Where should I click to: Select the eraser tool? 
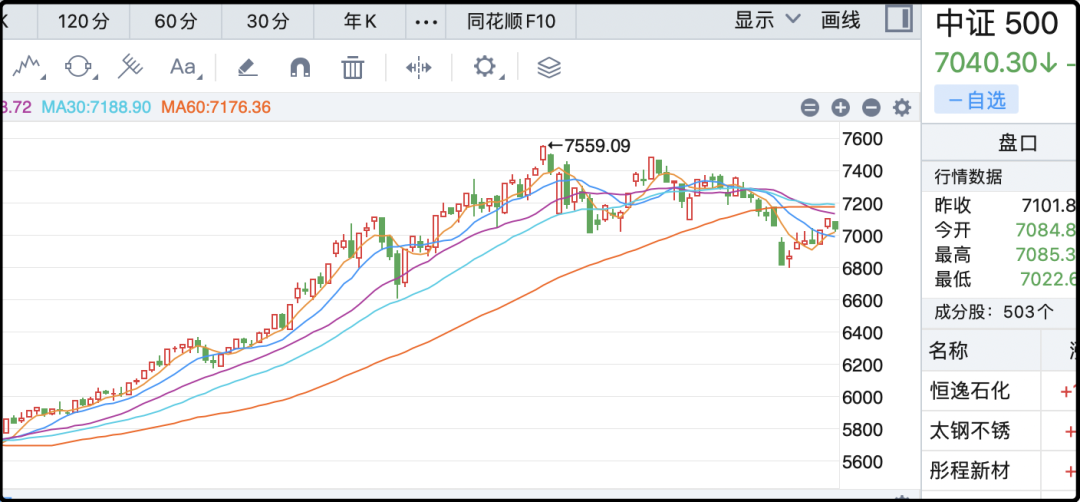(247, 67)
